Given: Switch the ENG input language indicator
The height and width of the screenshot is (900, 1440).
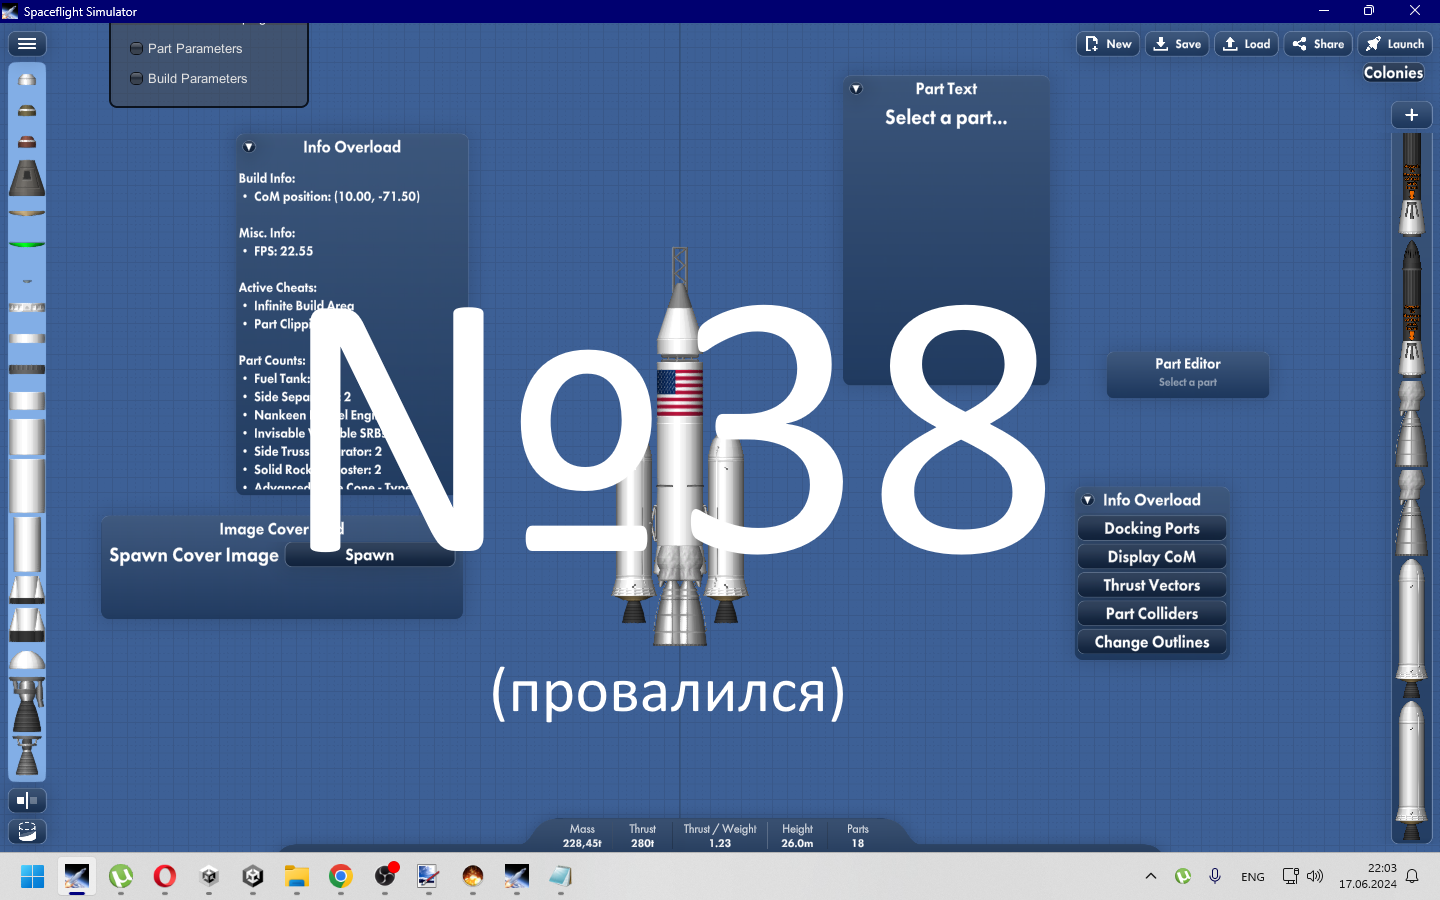Looking at the screenshot, I should click(x=1253, y=877).
